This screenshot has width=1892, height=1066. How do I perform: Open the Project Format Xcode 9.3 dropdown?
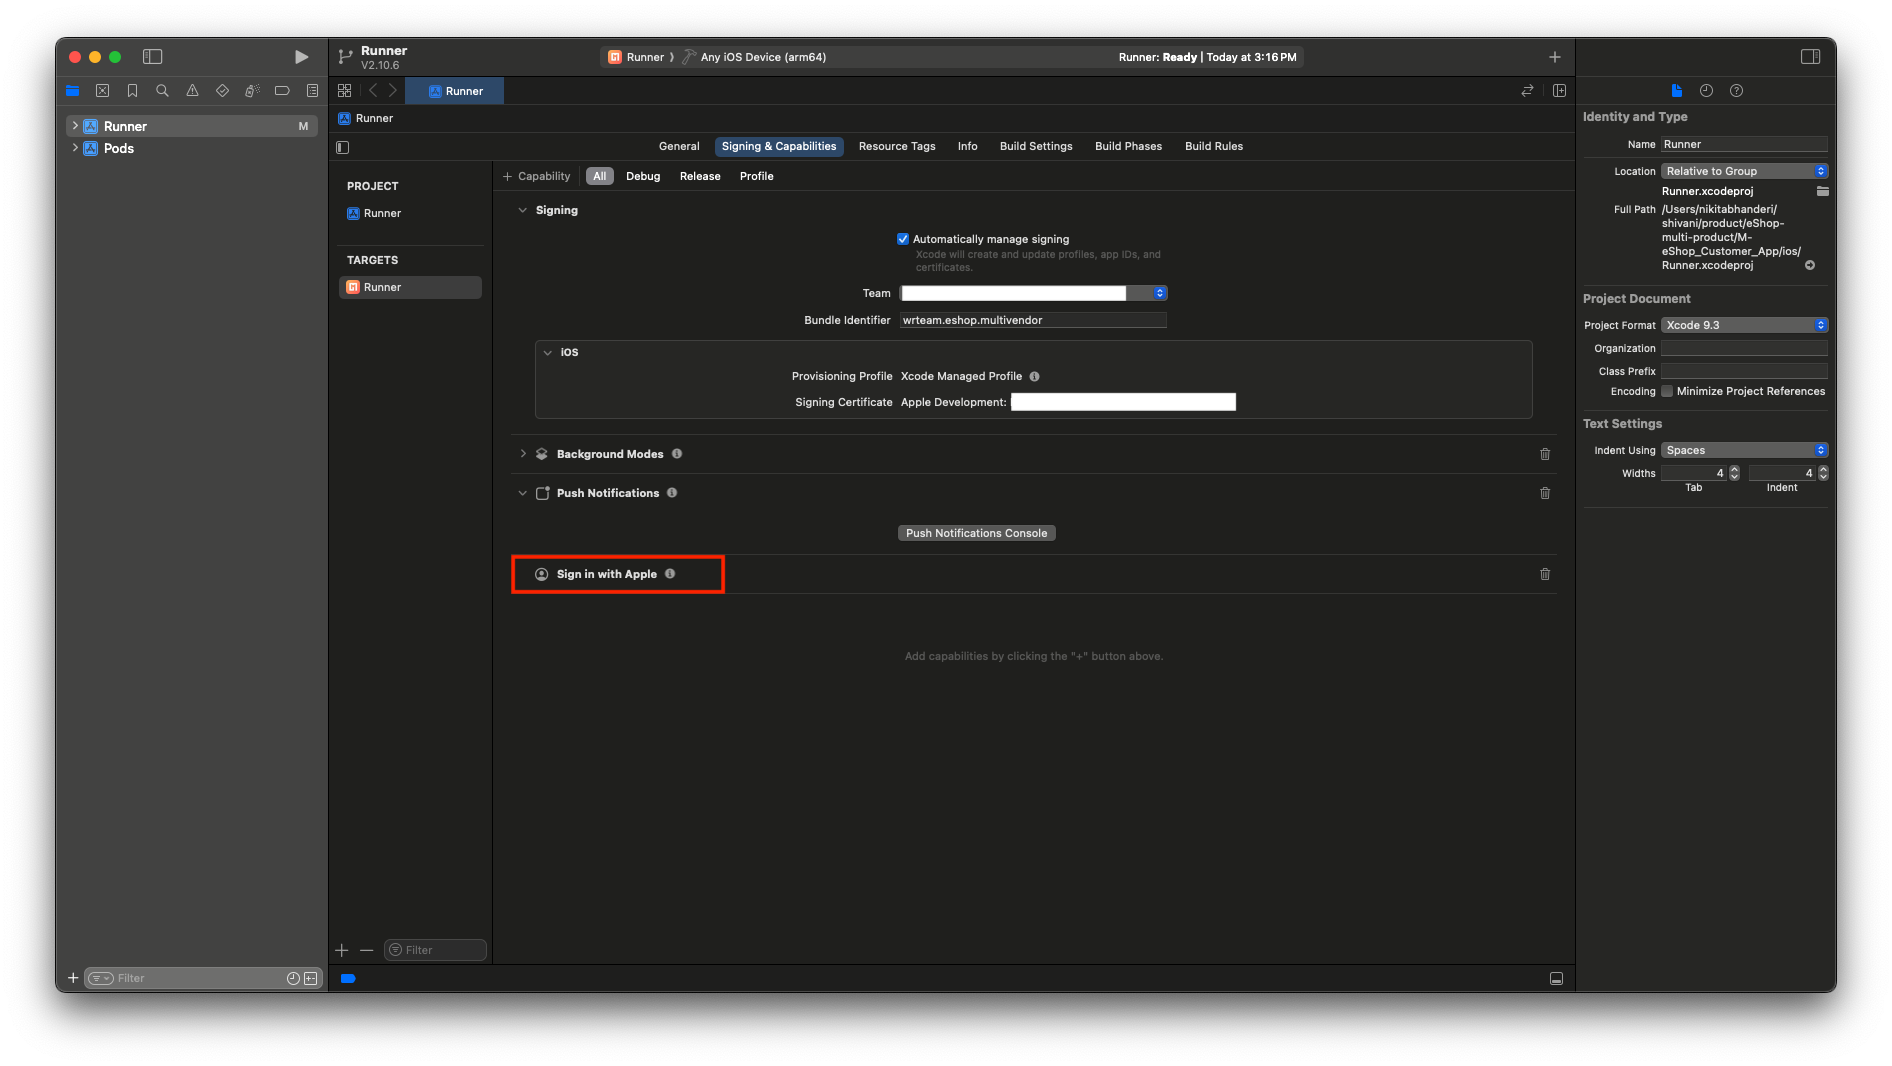click(1744, 325)
